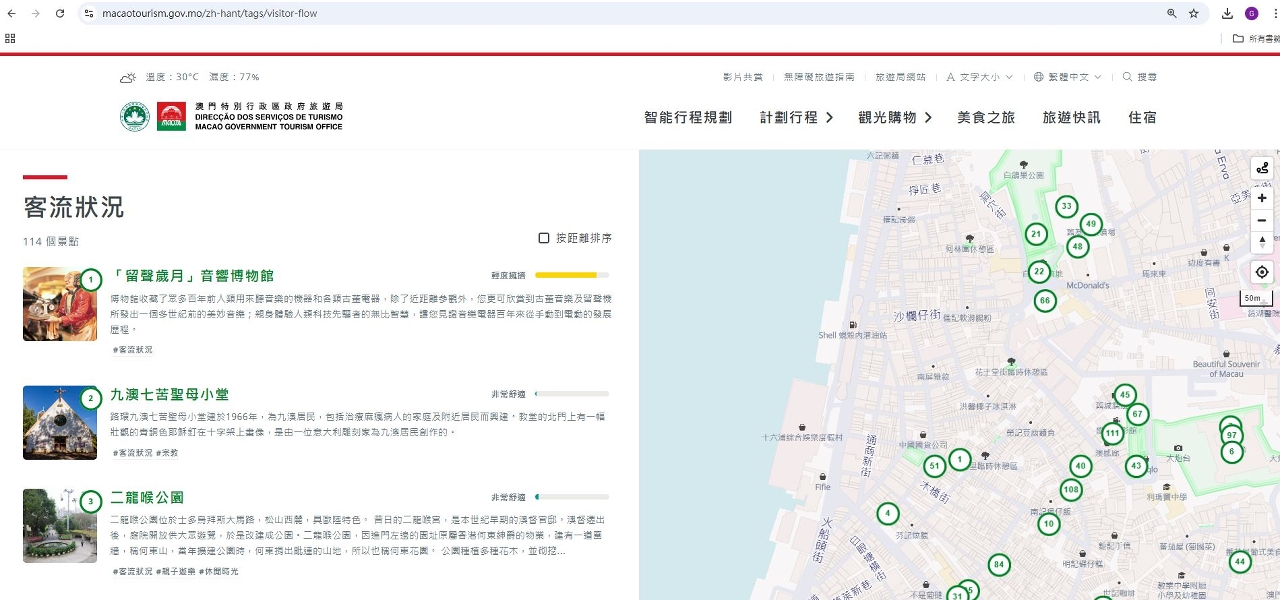Reload the page in the browser

tap(60, 14)
